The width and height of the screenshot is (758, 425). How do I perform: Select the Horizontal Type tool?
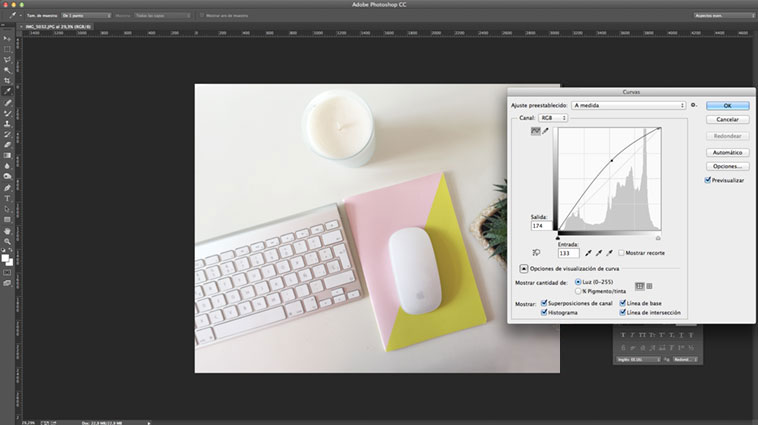tap(7, 198)
